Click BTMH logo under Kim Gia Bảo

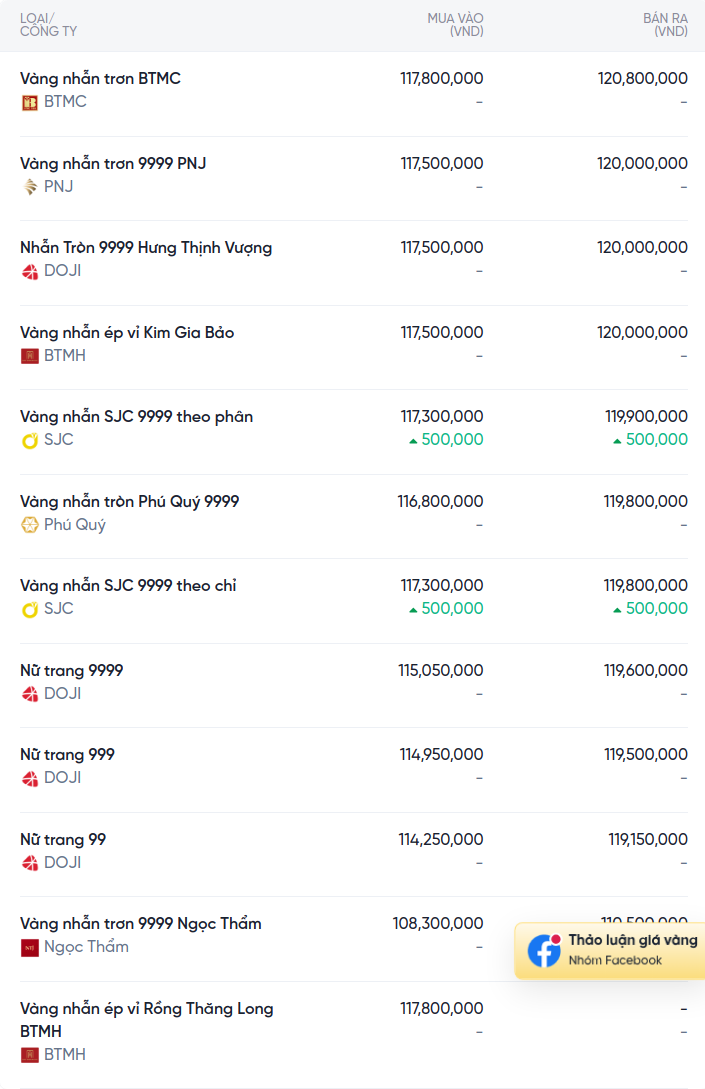(x=30, y=355)
